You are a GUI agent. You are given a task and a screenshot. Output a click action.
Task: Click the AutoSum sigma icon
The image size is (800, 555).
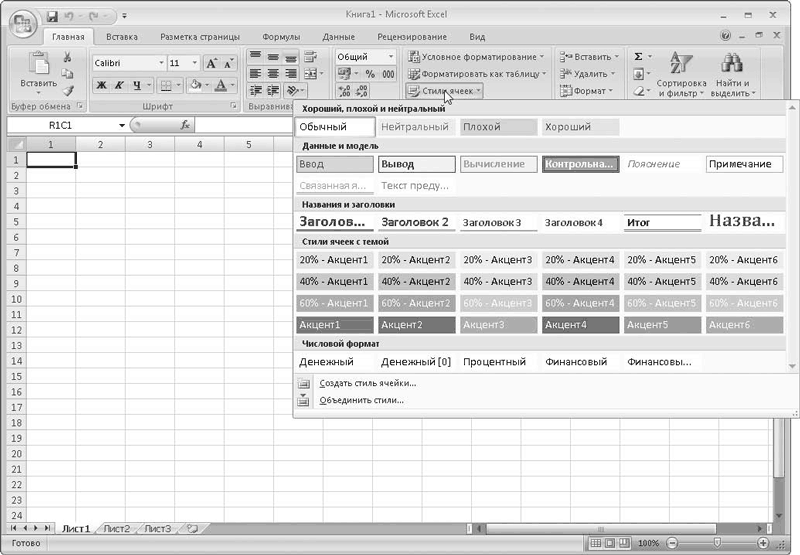[638, 57]
